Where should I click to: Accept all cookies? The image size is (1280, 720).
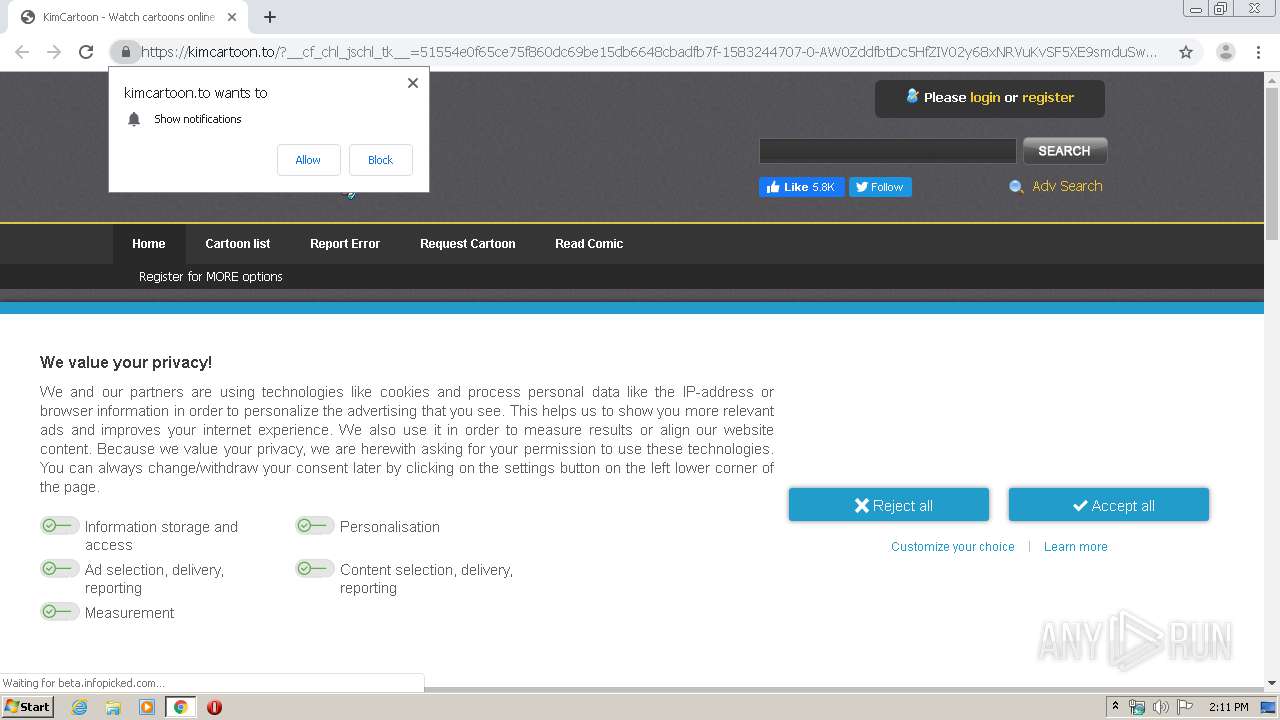1109,505
